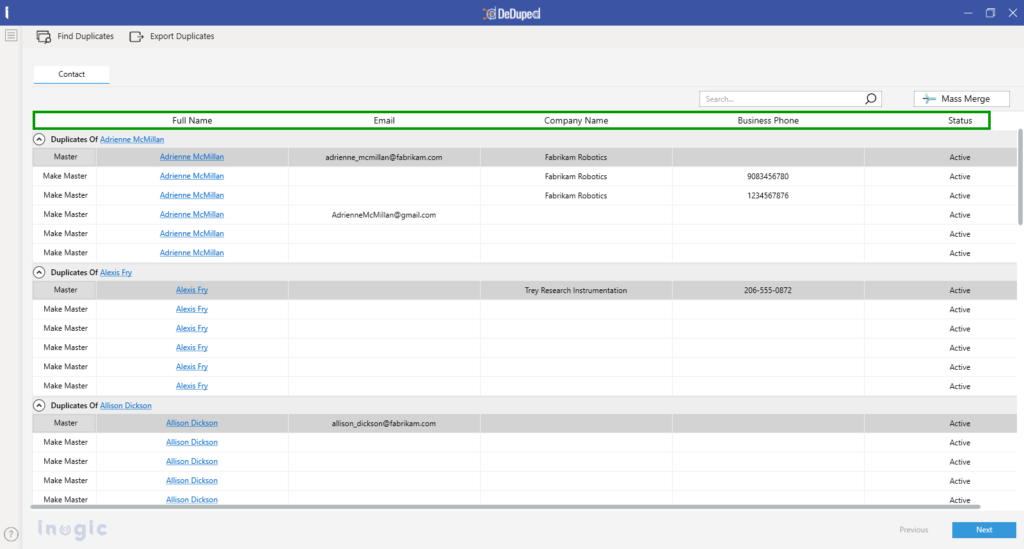Collapse the Duplicates Of Allison Dickson group
The image size is (1024, 549).
(39, 405)
